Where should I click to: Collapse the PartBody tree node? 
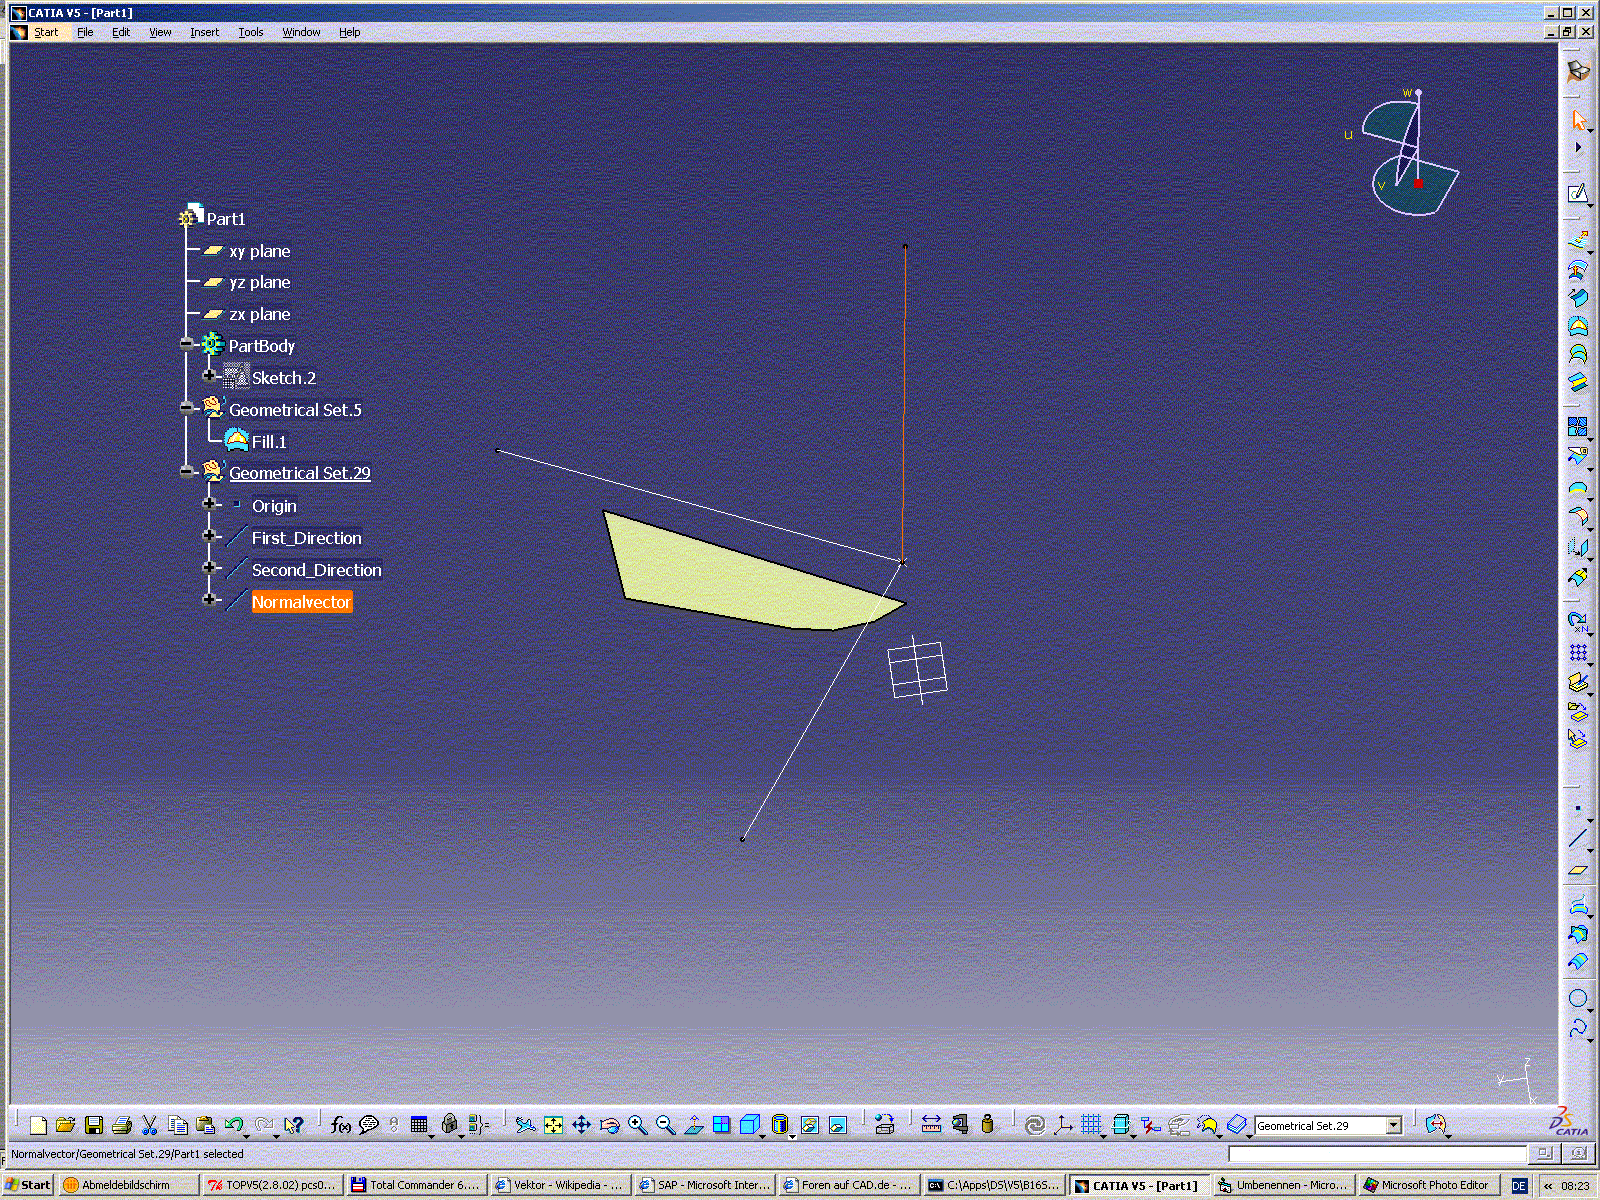pos(187,344)
